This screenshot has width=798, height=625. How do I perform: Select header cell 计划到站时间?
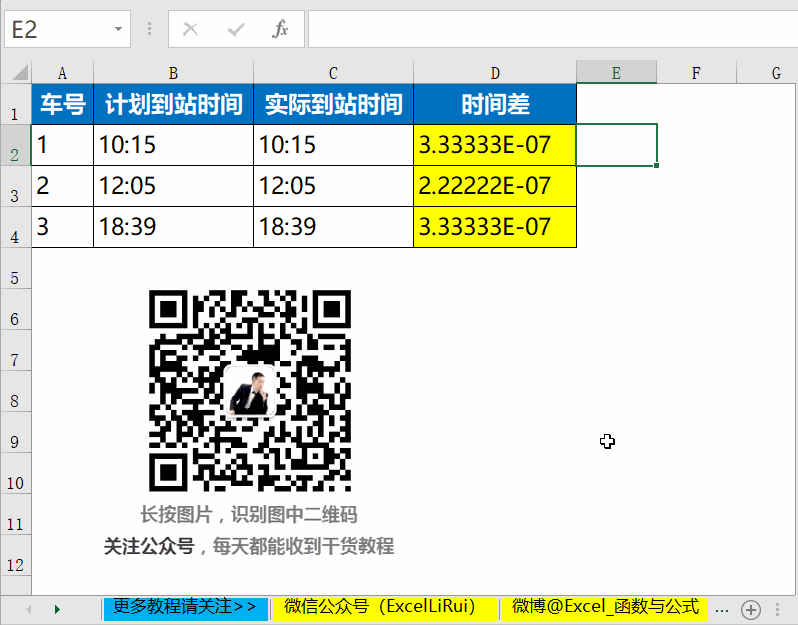click(174, 104)
